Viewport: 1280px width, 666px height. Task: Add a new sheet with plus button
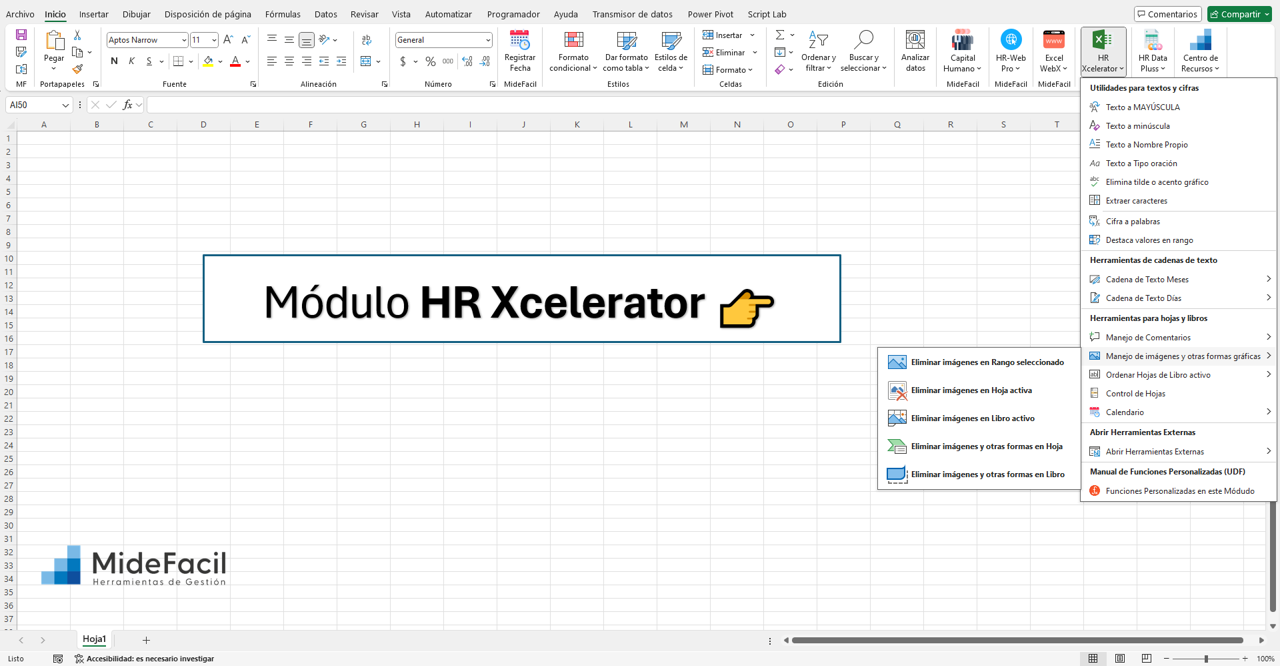146,640
